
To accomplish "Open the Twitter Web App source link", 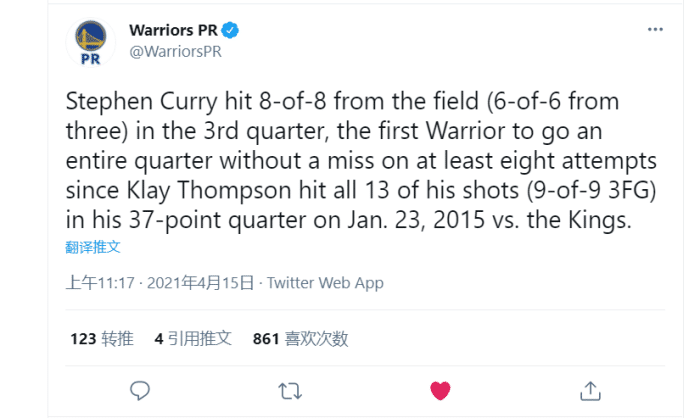I will (x=325, y=283).
